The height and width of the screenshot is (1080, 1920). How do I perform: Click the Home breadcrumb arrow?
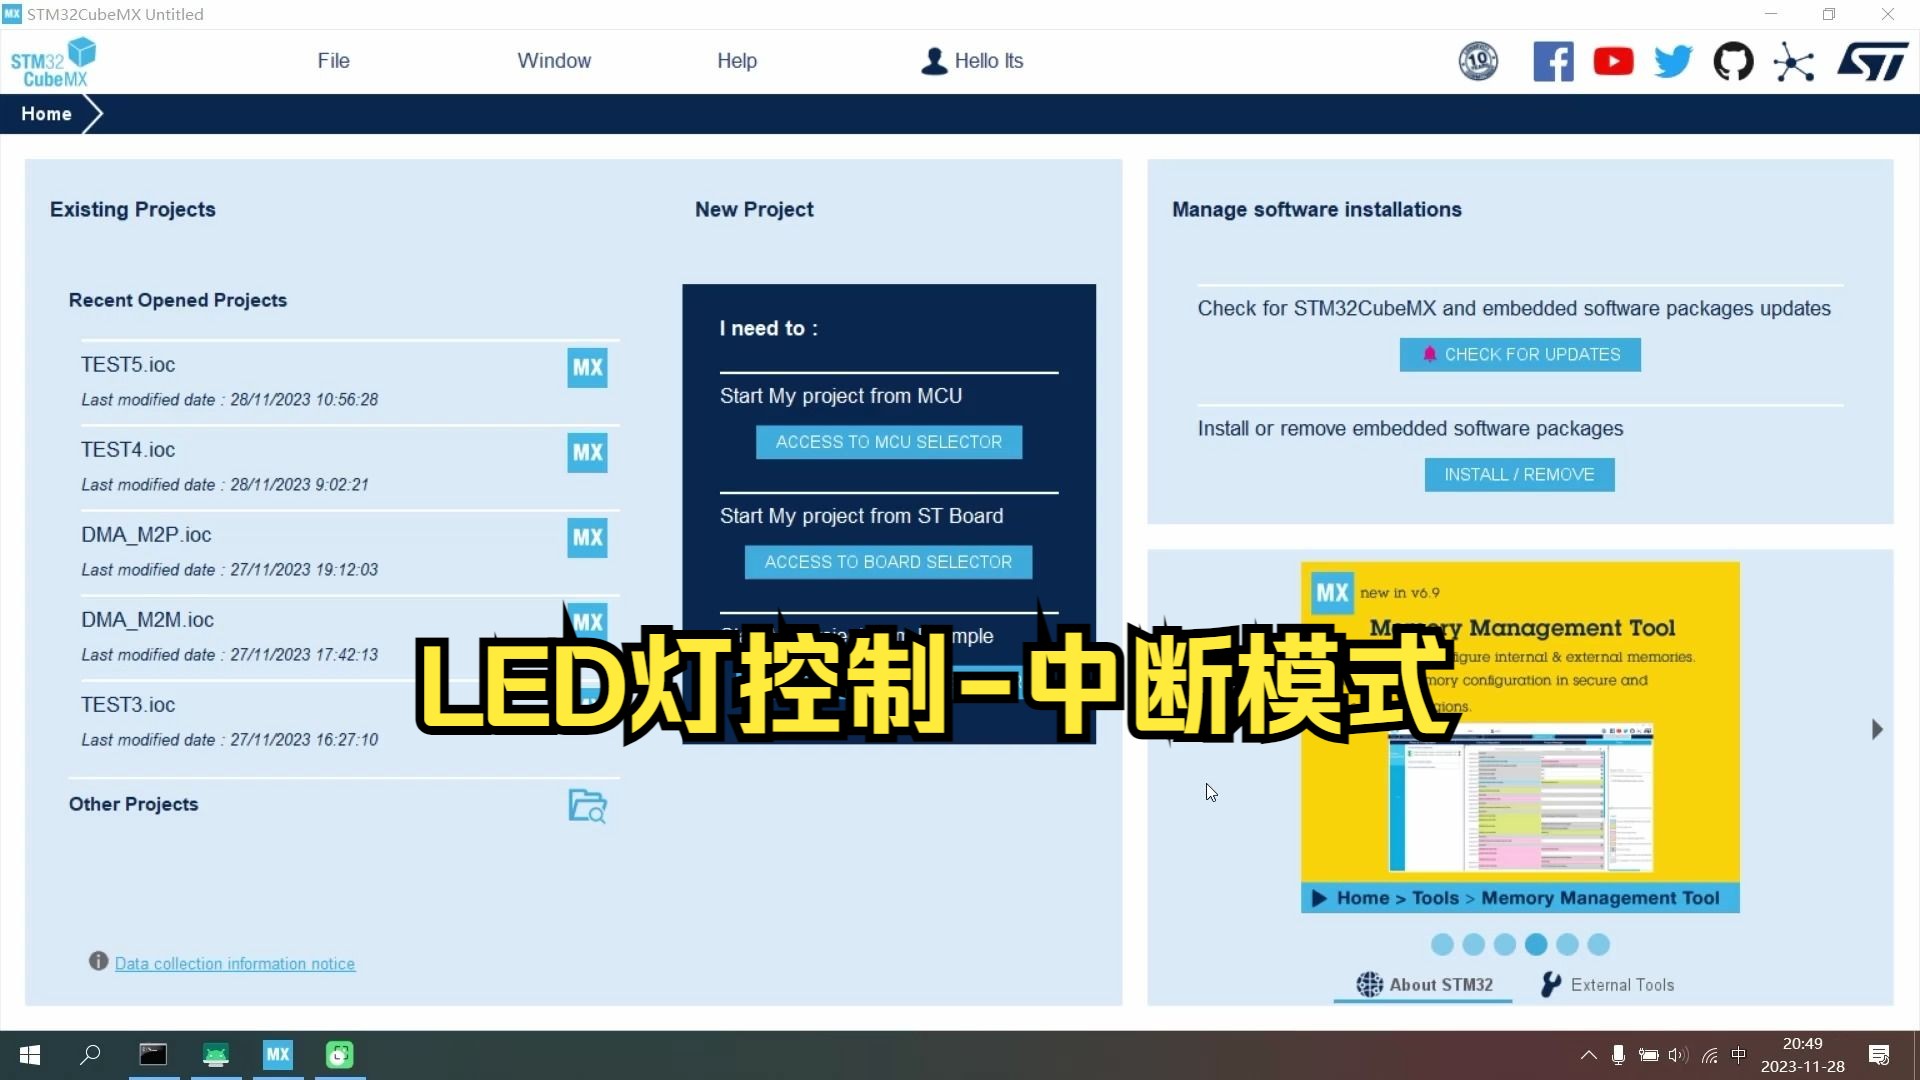tap(92, 113)
